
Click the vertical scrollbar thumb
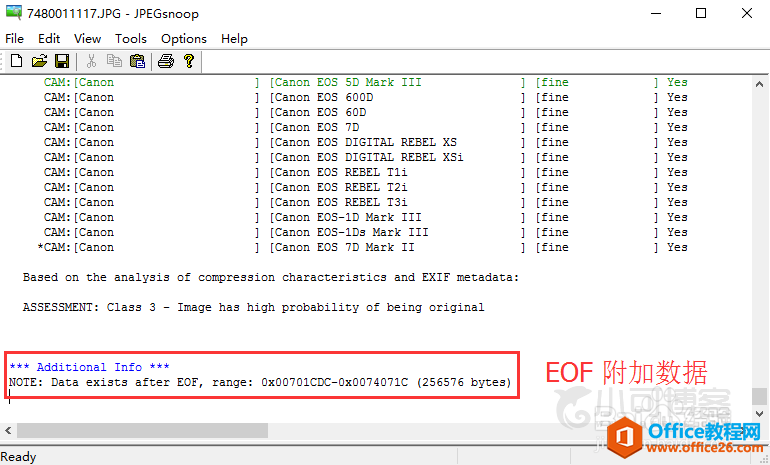760,396
